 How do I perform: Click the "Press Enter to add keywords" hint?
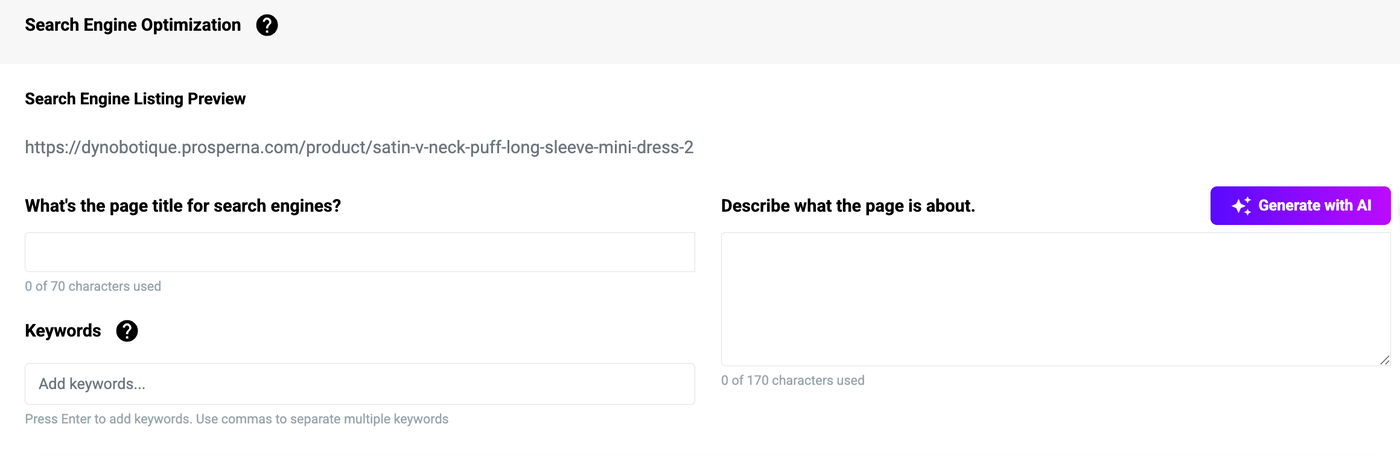[236, 419]
